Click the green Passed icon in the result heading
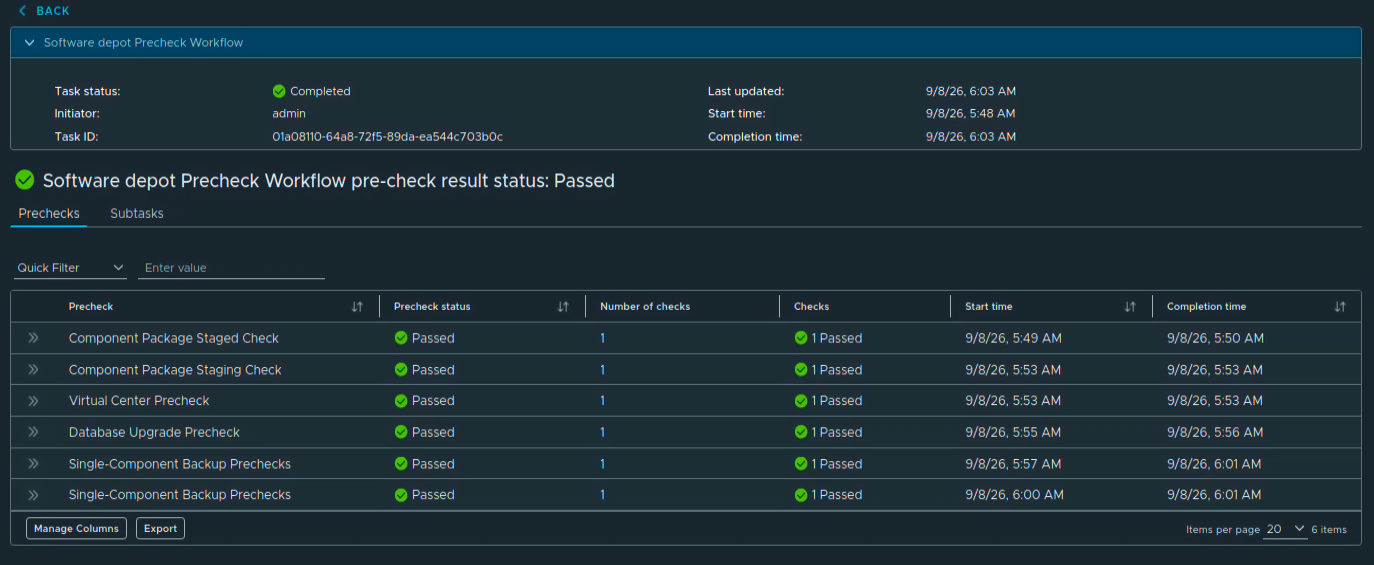The image size is (1374, 565). [25, 180]
